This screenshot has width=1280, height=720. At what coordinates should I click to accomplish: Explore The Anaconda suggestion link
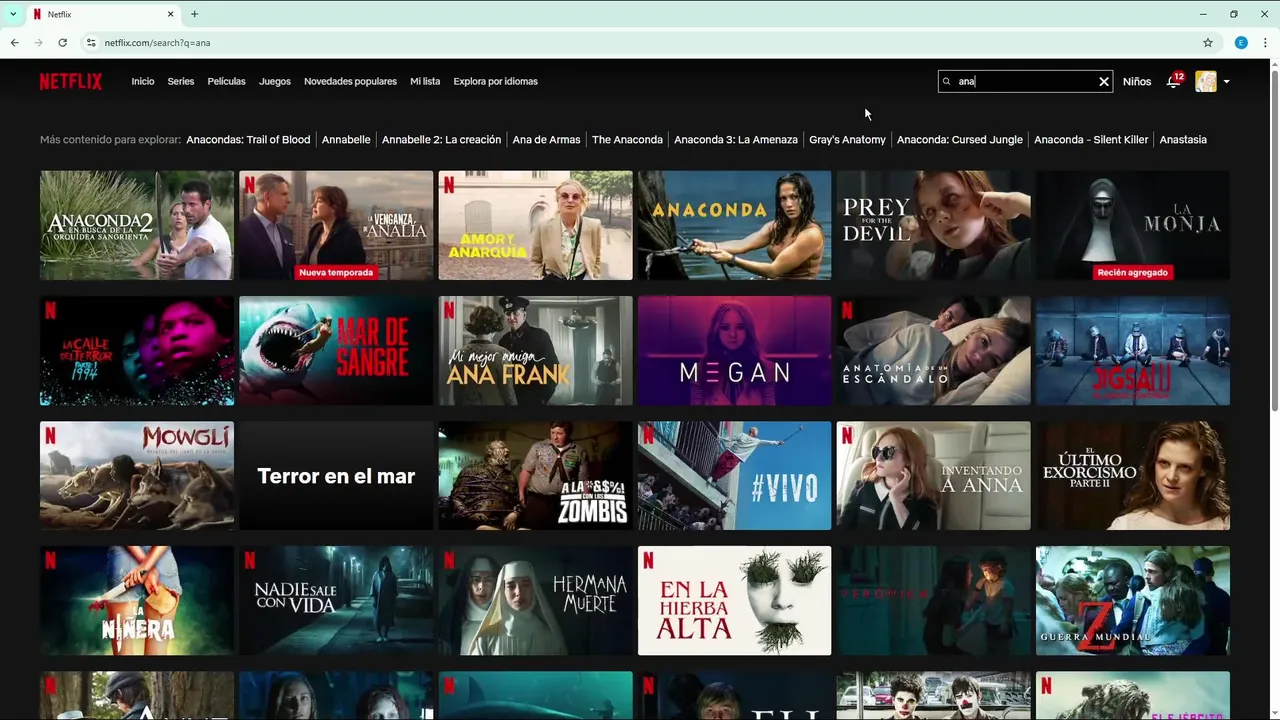pyautogui.click(x=627, y=140)
